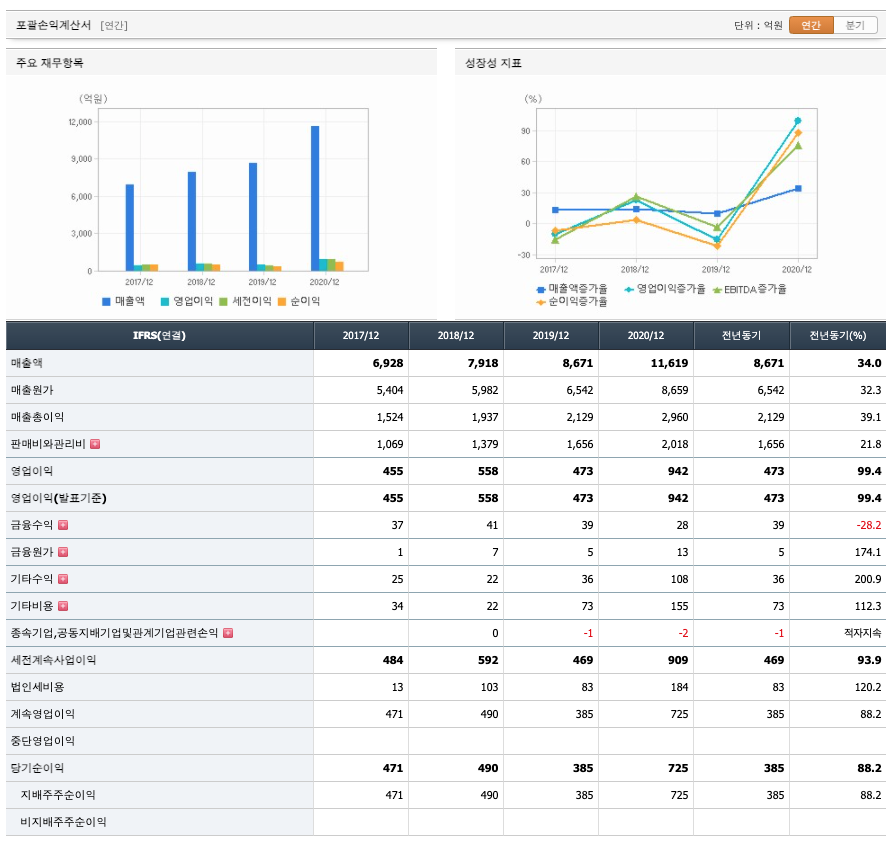Click the 법인세비용 row label

[38, 687]
